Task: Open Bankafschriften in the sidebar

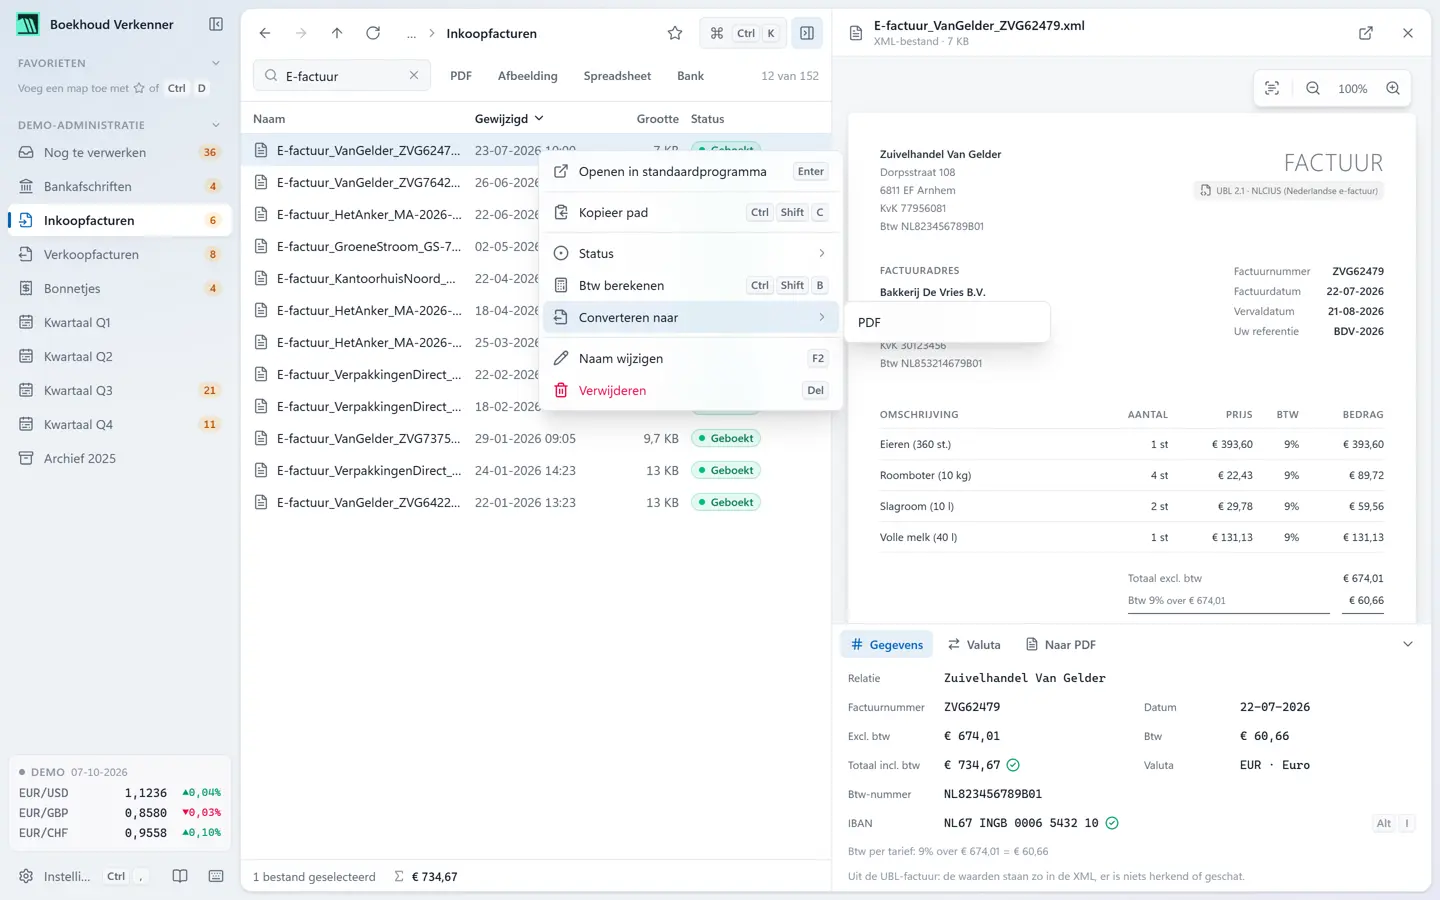Action: coord(120,186)
